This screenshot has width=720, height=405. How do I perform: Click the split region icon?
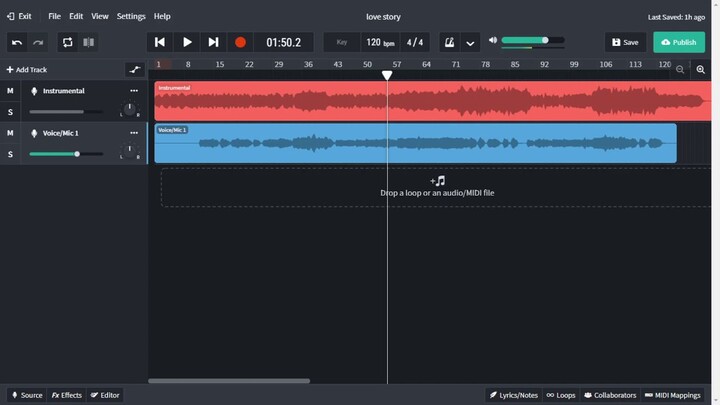pos(89,42)
